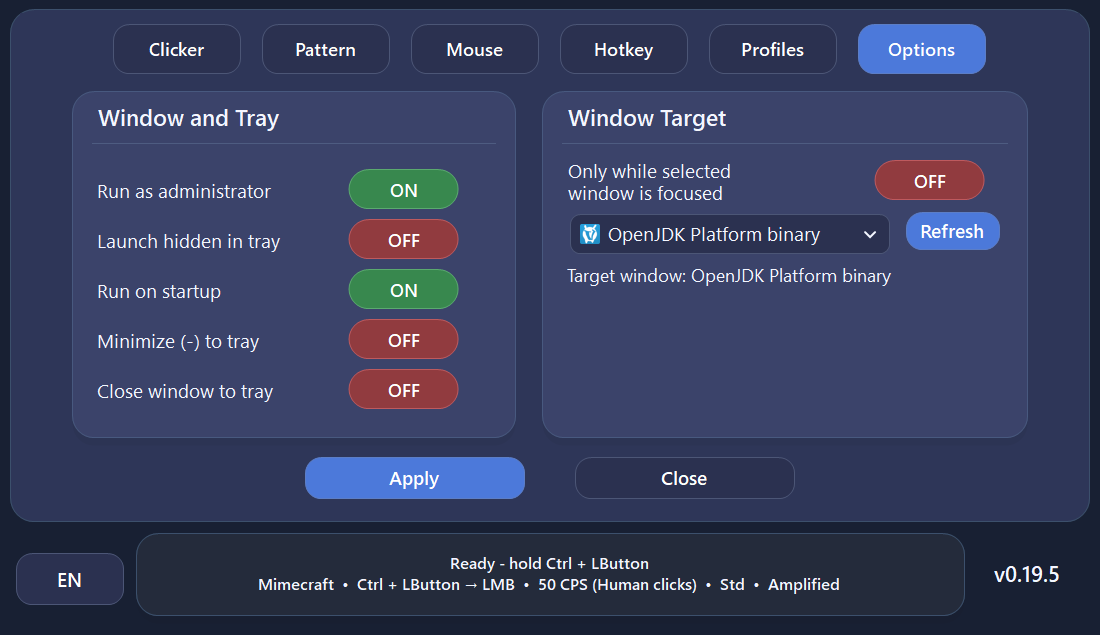Select the Options tab
Screen dimensions: 1100x635
click(922, 49)
